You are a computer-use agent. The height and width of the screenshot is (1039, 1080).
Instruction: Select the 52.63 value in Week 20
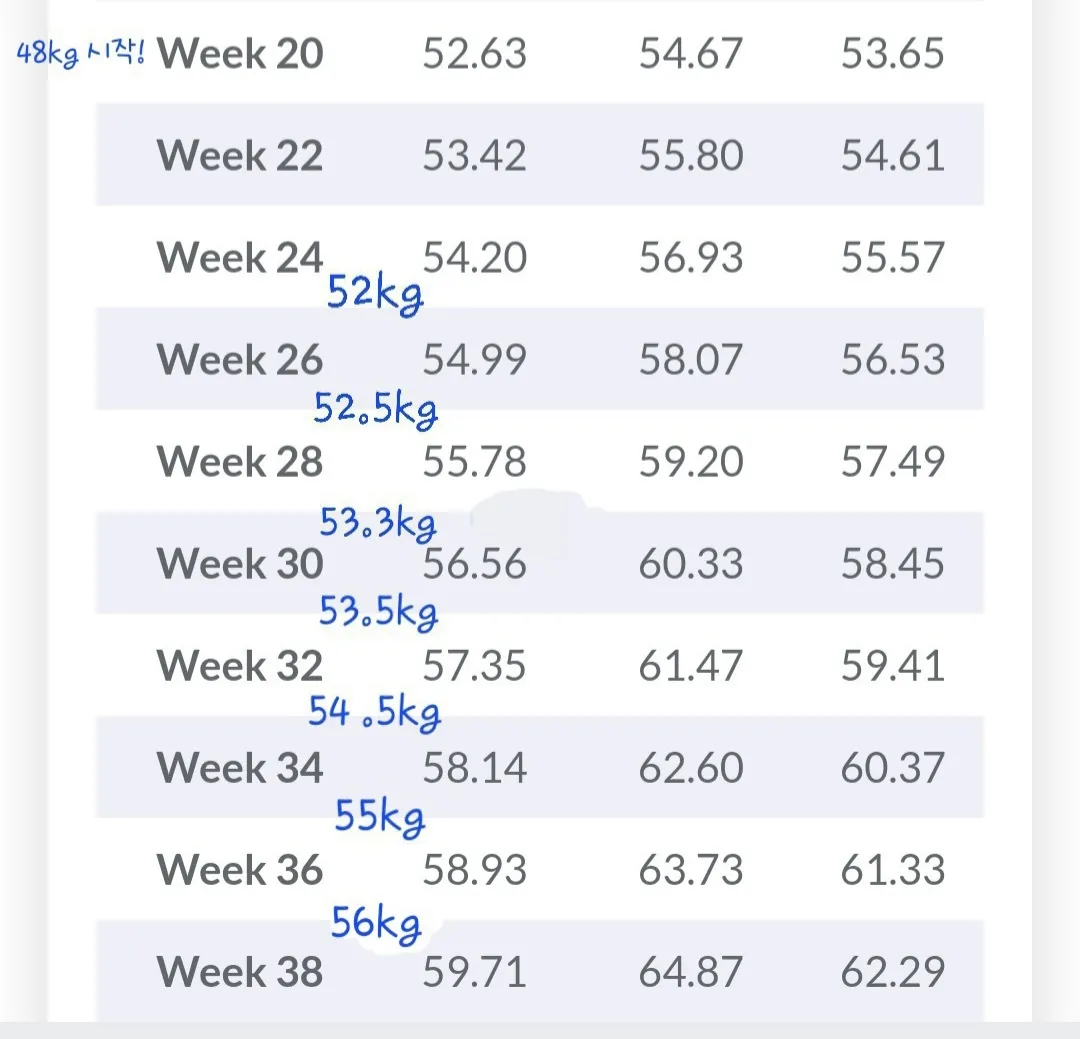[475, 53]
